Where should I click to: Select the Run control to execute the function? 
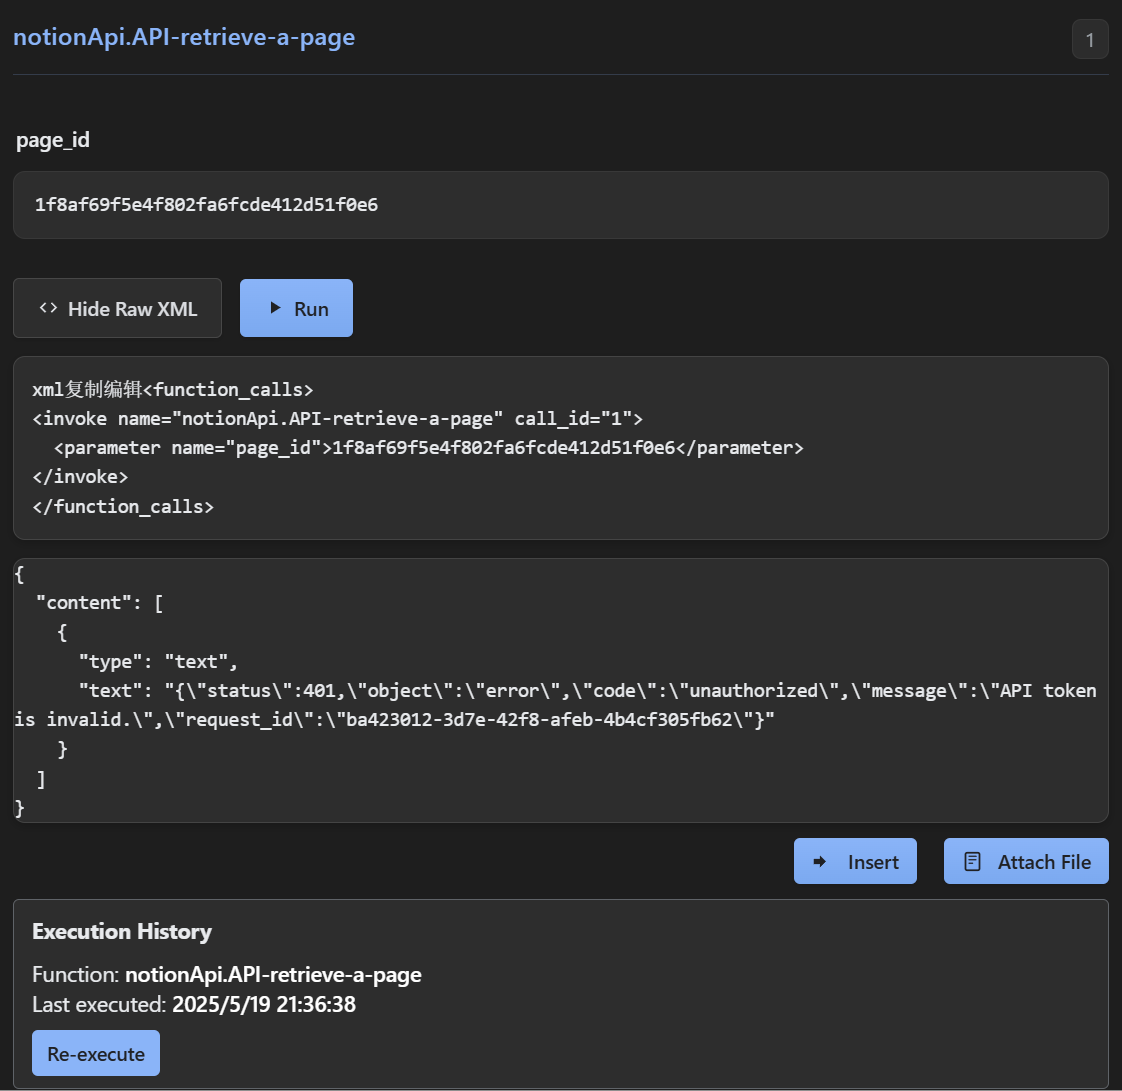click(x=296, y=308)
